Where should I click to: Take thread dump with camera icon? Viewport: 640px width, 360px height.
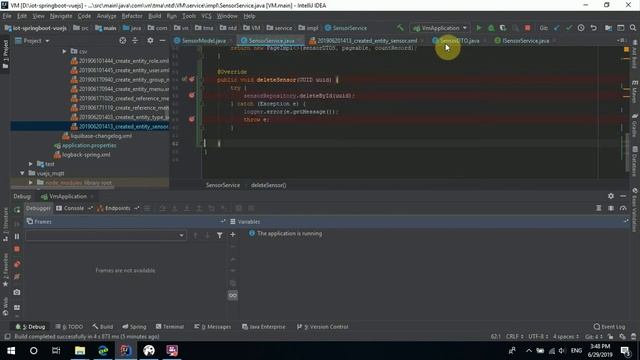[x=17, y=292]
